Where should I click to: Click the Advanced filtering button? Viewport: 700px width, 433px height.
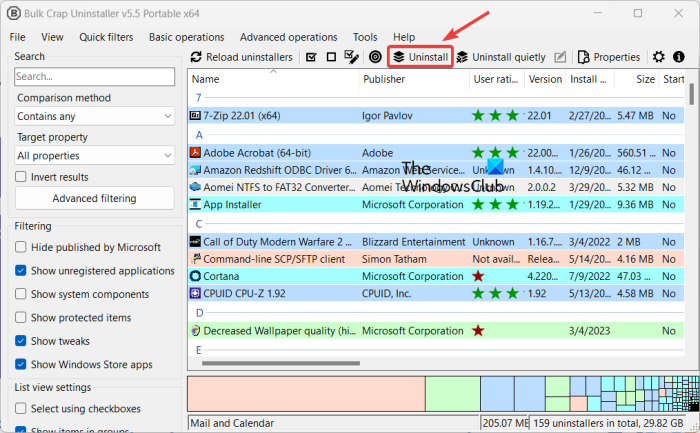coord(94,198)
